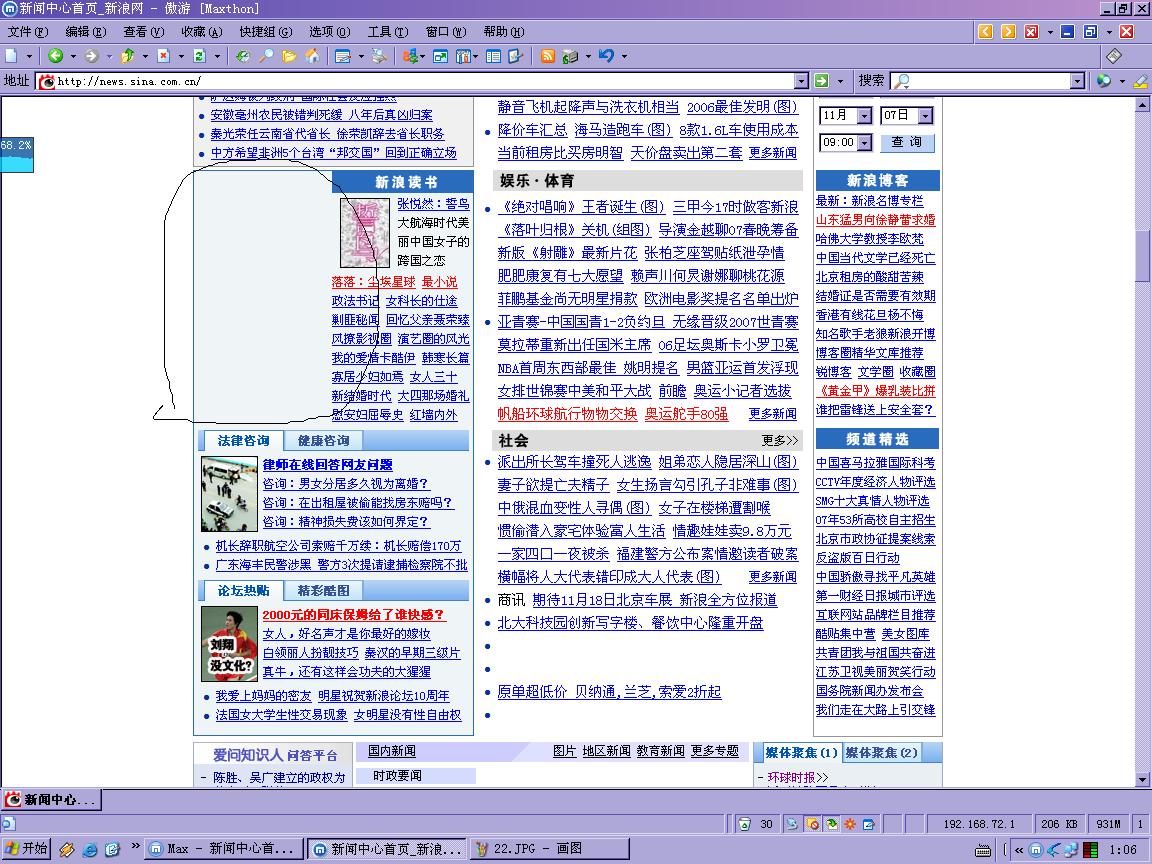The width and height of the screenshot is (1152, 864).
Task: Click the magnifier Search icon in toolbar
Action: (266, 56)
